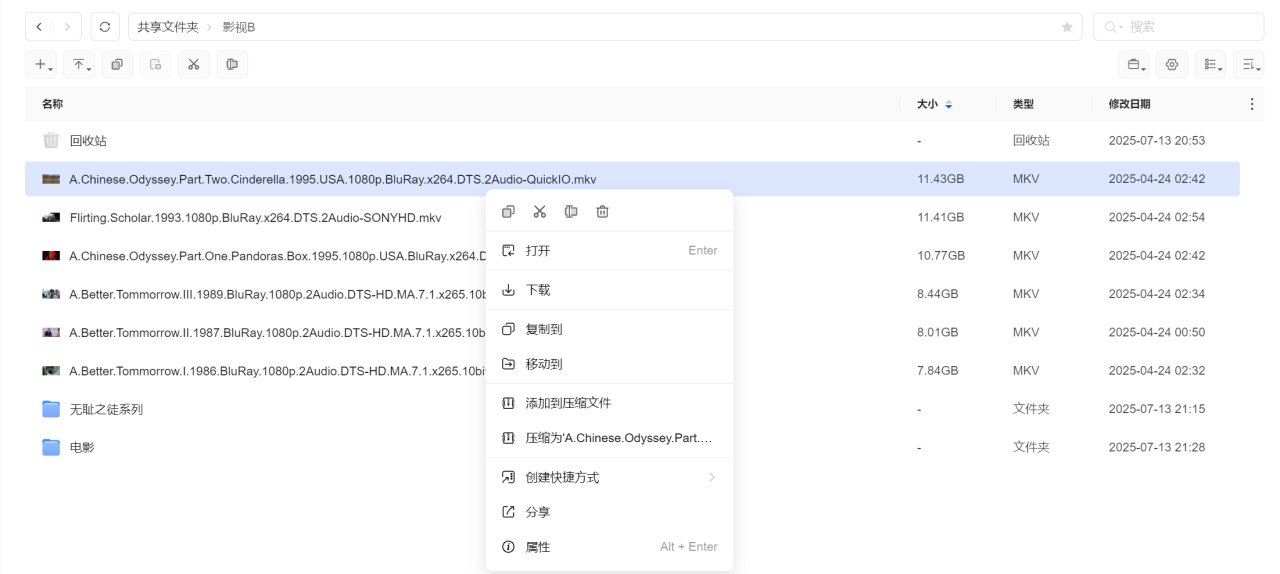The width and height of the screenshot is (1280, 574).
Task: Select the 回收站 row name
Action: pyautogui.click(x=88, y=141)
